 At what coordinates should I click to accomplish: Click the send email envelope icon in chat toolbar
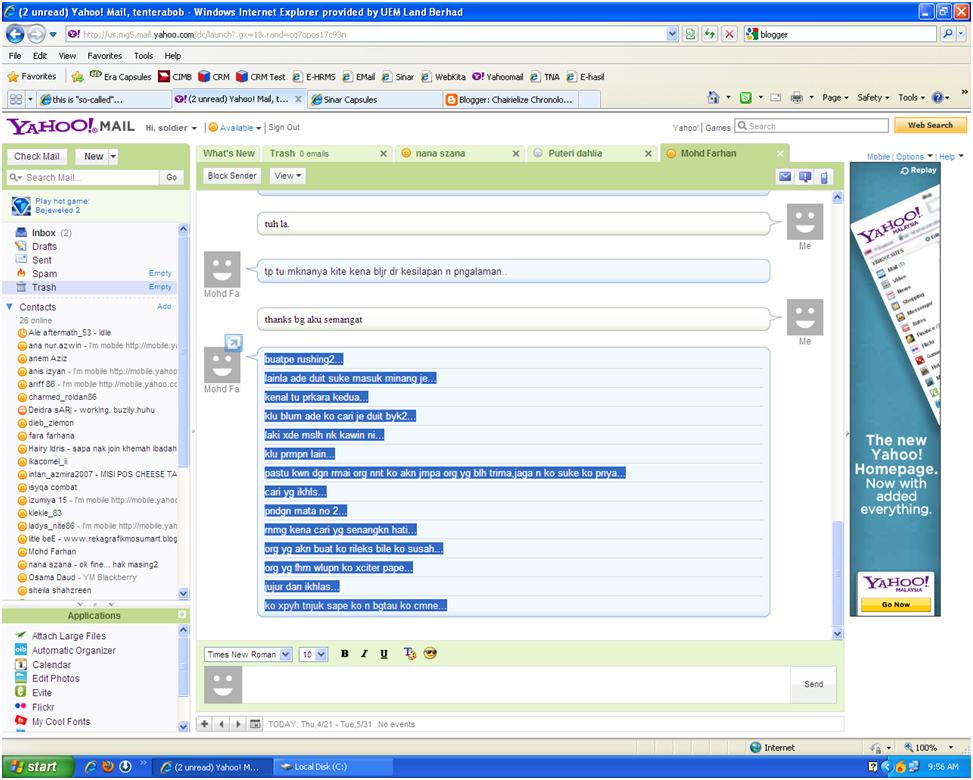click(785, 177)
